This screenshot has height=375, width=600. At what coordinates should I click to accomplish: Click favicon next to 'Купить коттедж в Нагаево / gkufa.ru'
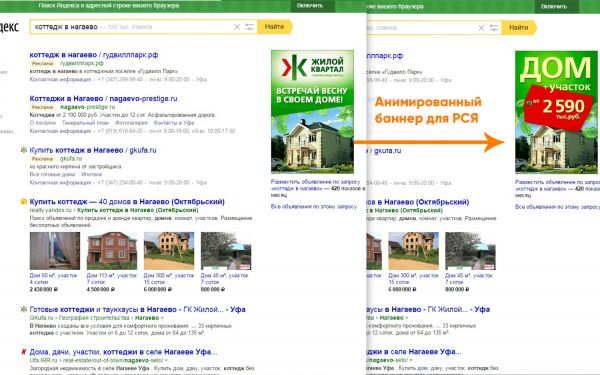click(x=24, y=150)
